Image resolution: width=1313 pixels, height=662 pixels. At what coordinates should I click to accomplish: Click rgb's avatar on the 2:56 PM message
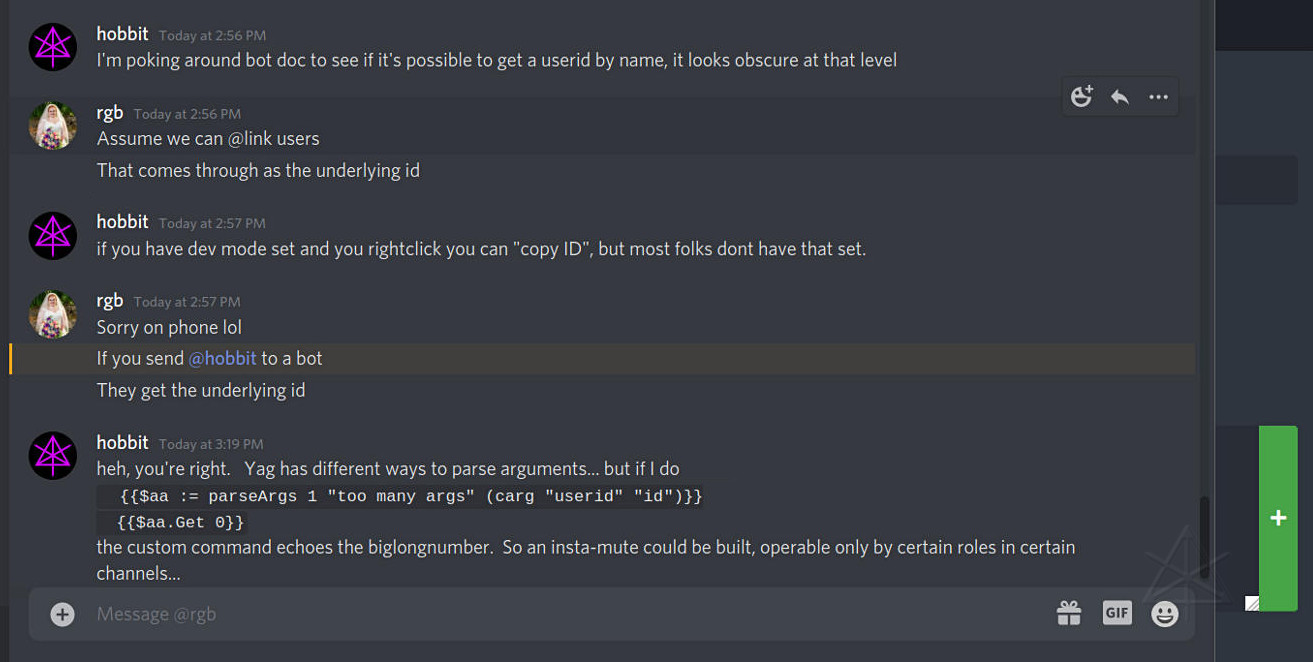(x=53, y=126)
